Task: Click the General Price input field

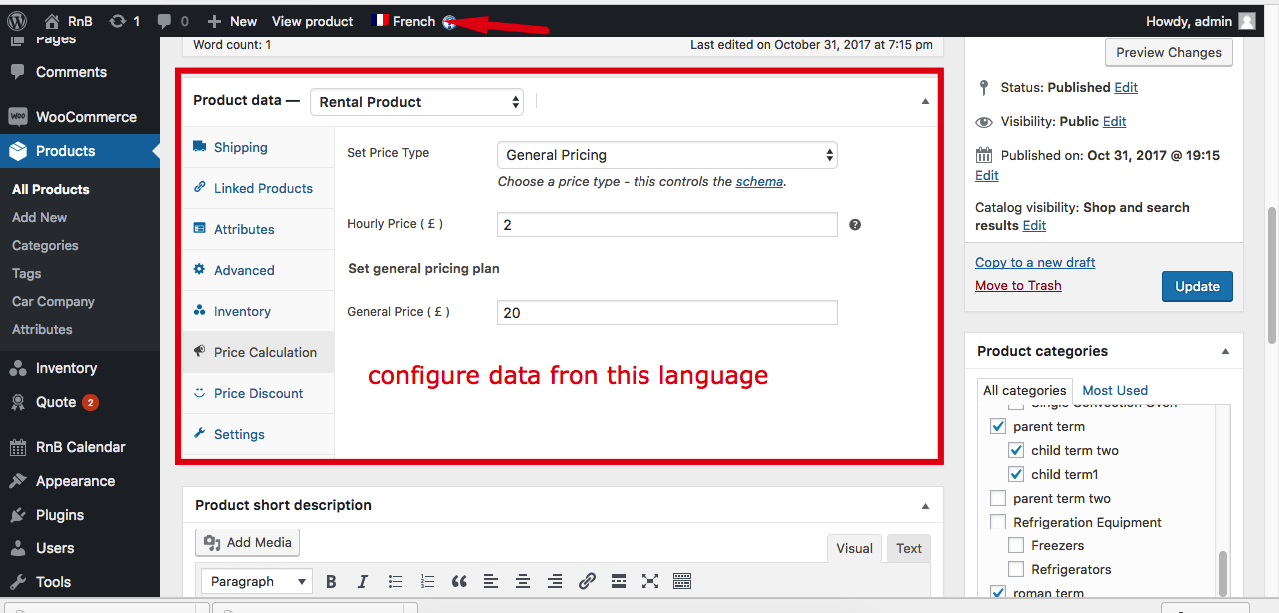Action: tap(667, 313)
